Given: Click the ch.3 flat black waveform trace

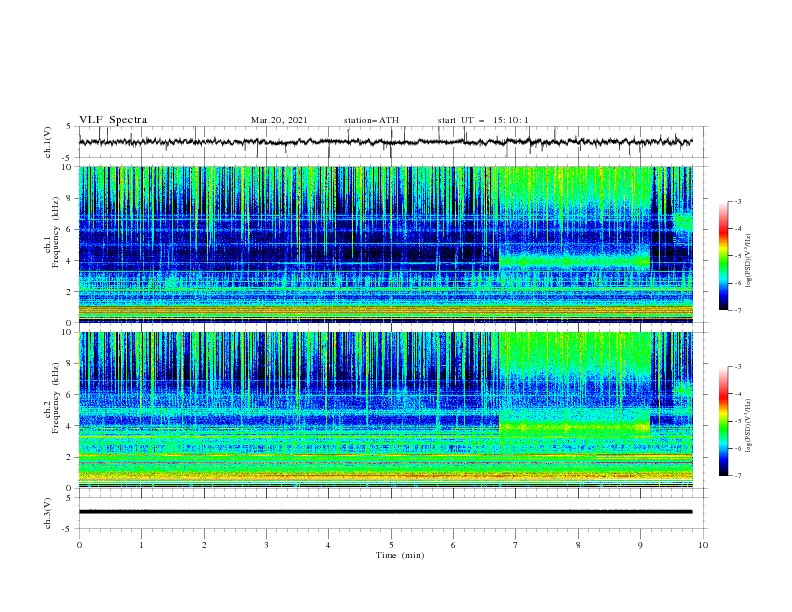Looking at the screenshot, I should [x=385, y=512].
